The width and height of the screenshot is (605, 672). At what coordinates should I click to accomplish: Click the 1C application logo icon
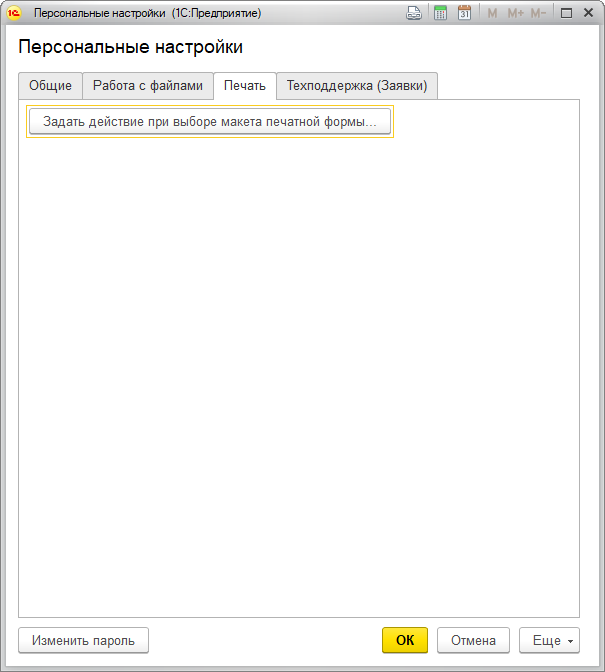13,13
